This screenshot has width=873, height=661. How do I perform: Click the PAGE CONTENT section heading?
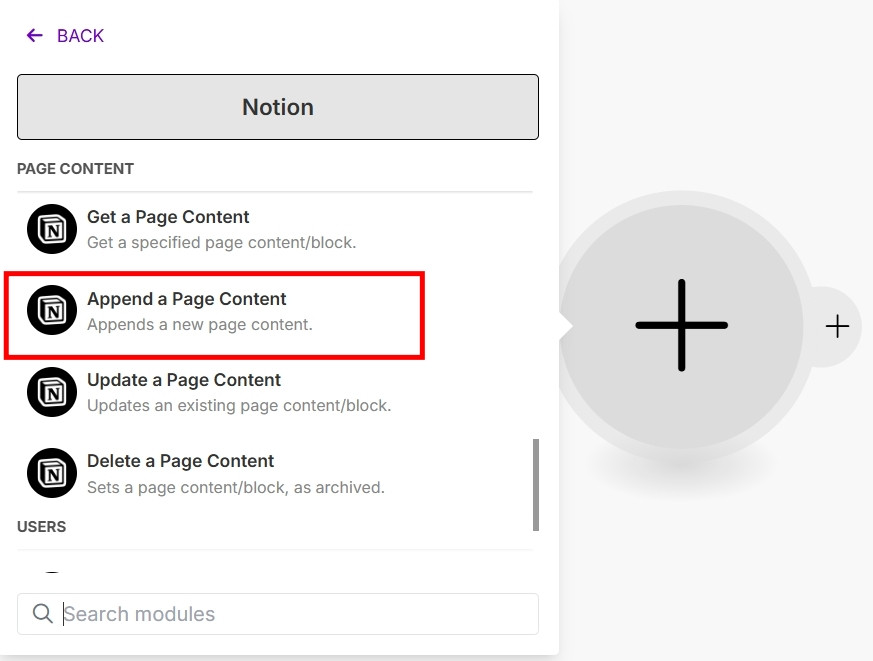76,169
